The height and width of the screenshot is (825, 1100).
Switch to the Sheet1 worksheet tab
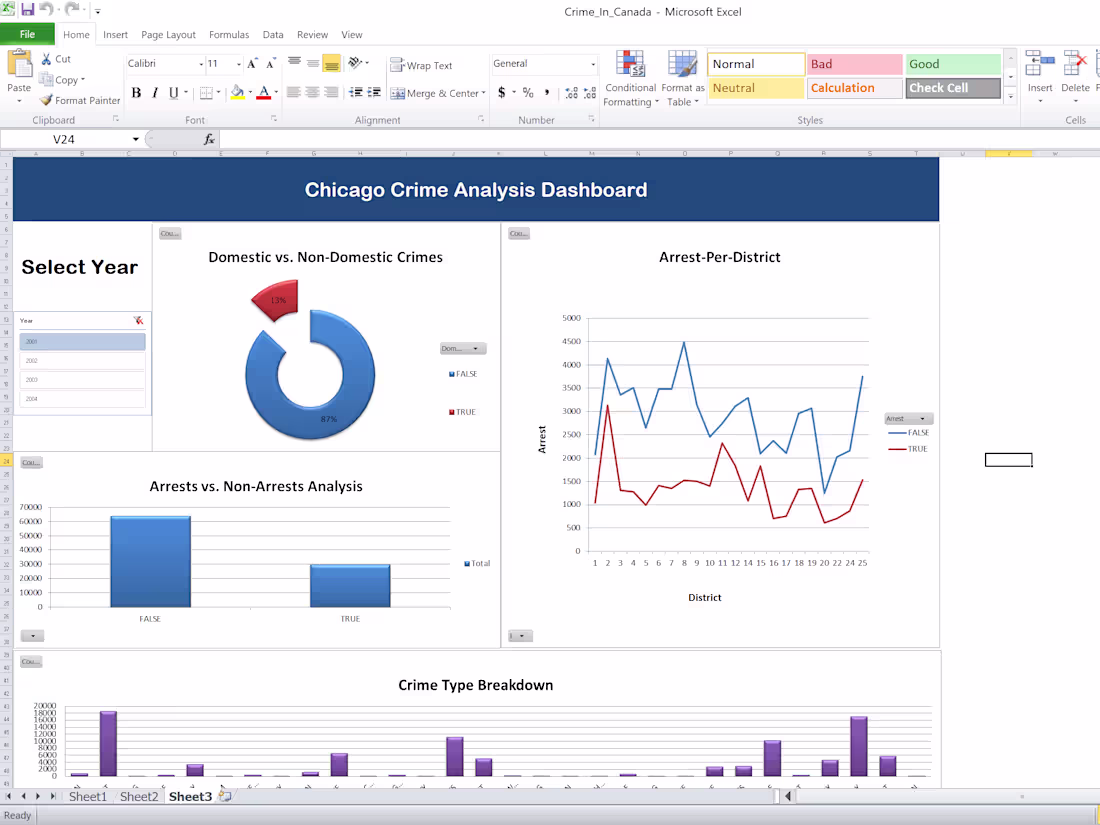tap(88, 796)
